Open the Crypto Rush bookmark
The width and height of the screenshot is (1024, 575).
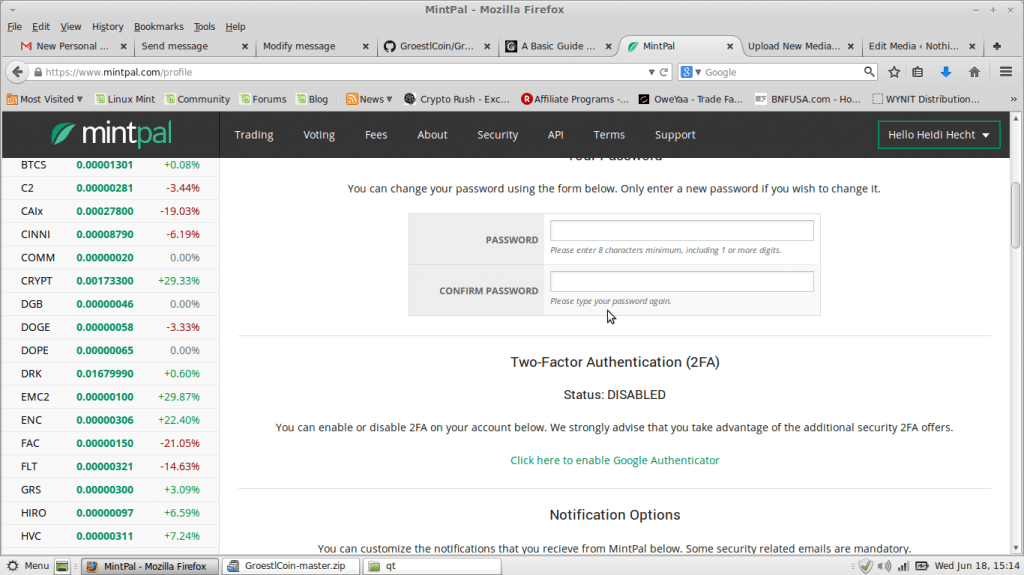pos(456,99)
